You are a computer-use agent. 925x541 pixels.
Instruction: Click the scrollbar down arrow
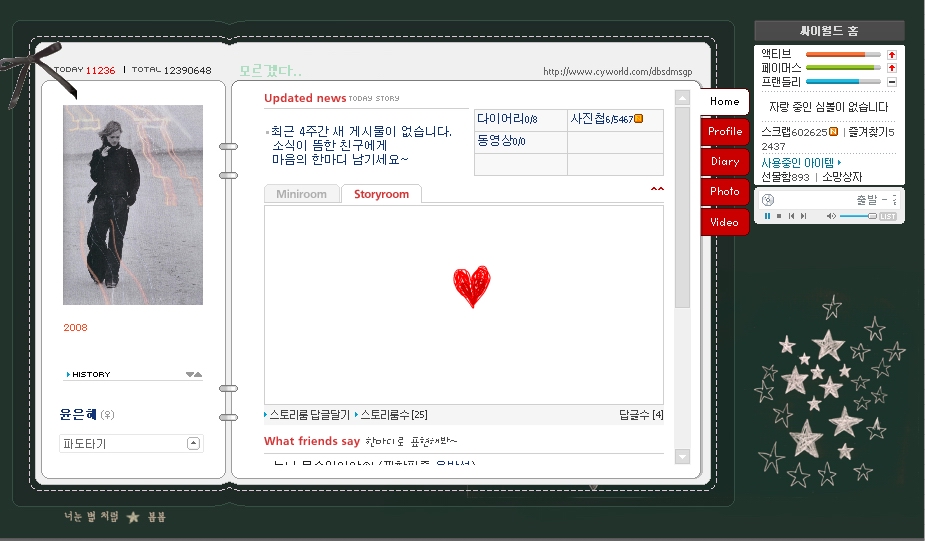point(683,456)
